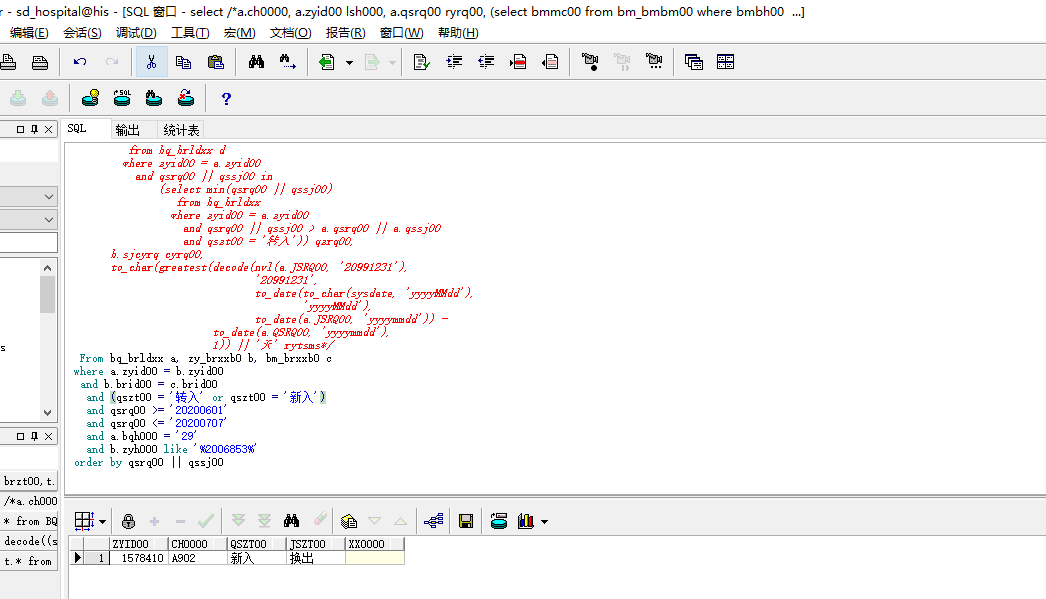
Task: Click the bar chart icon
Action: 526,521
